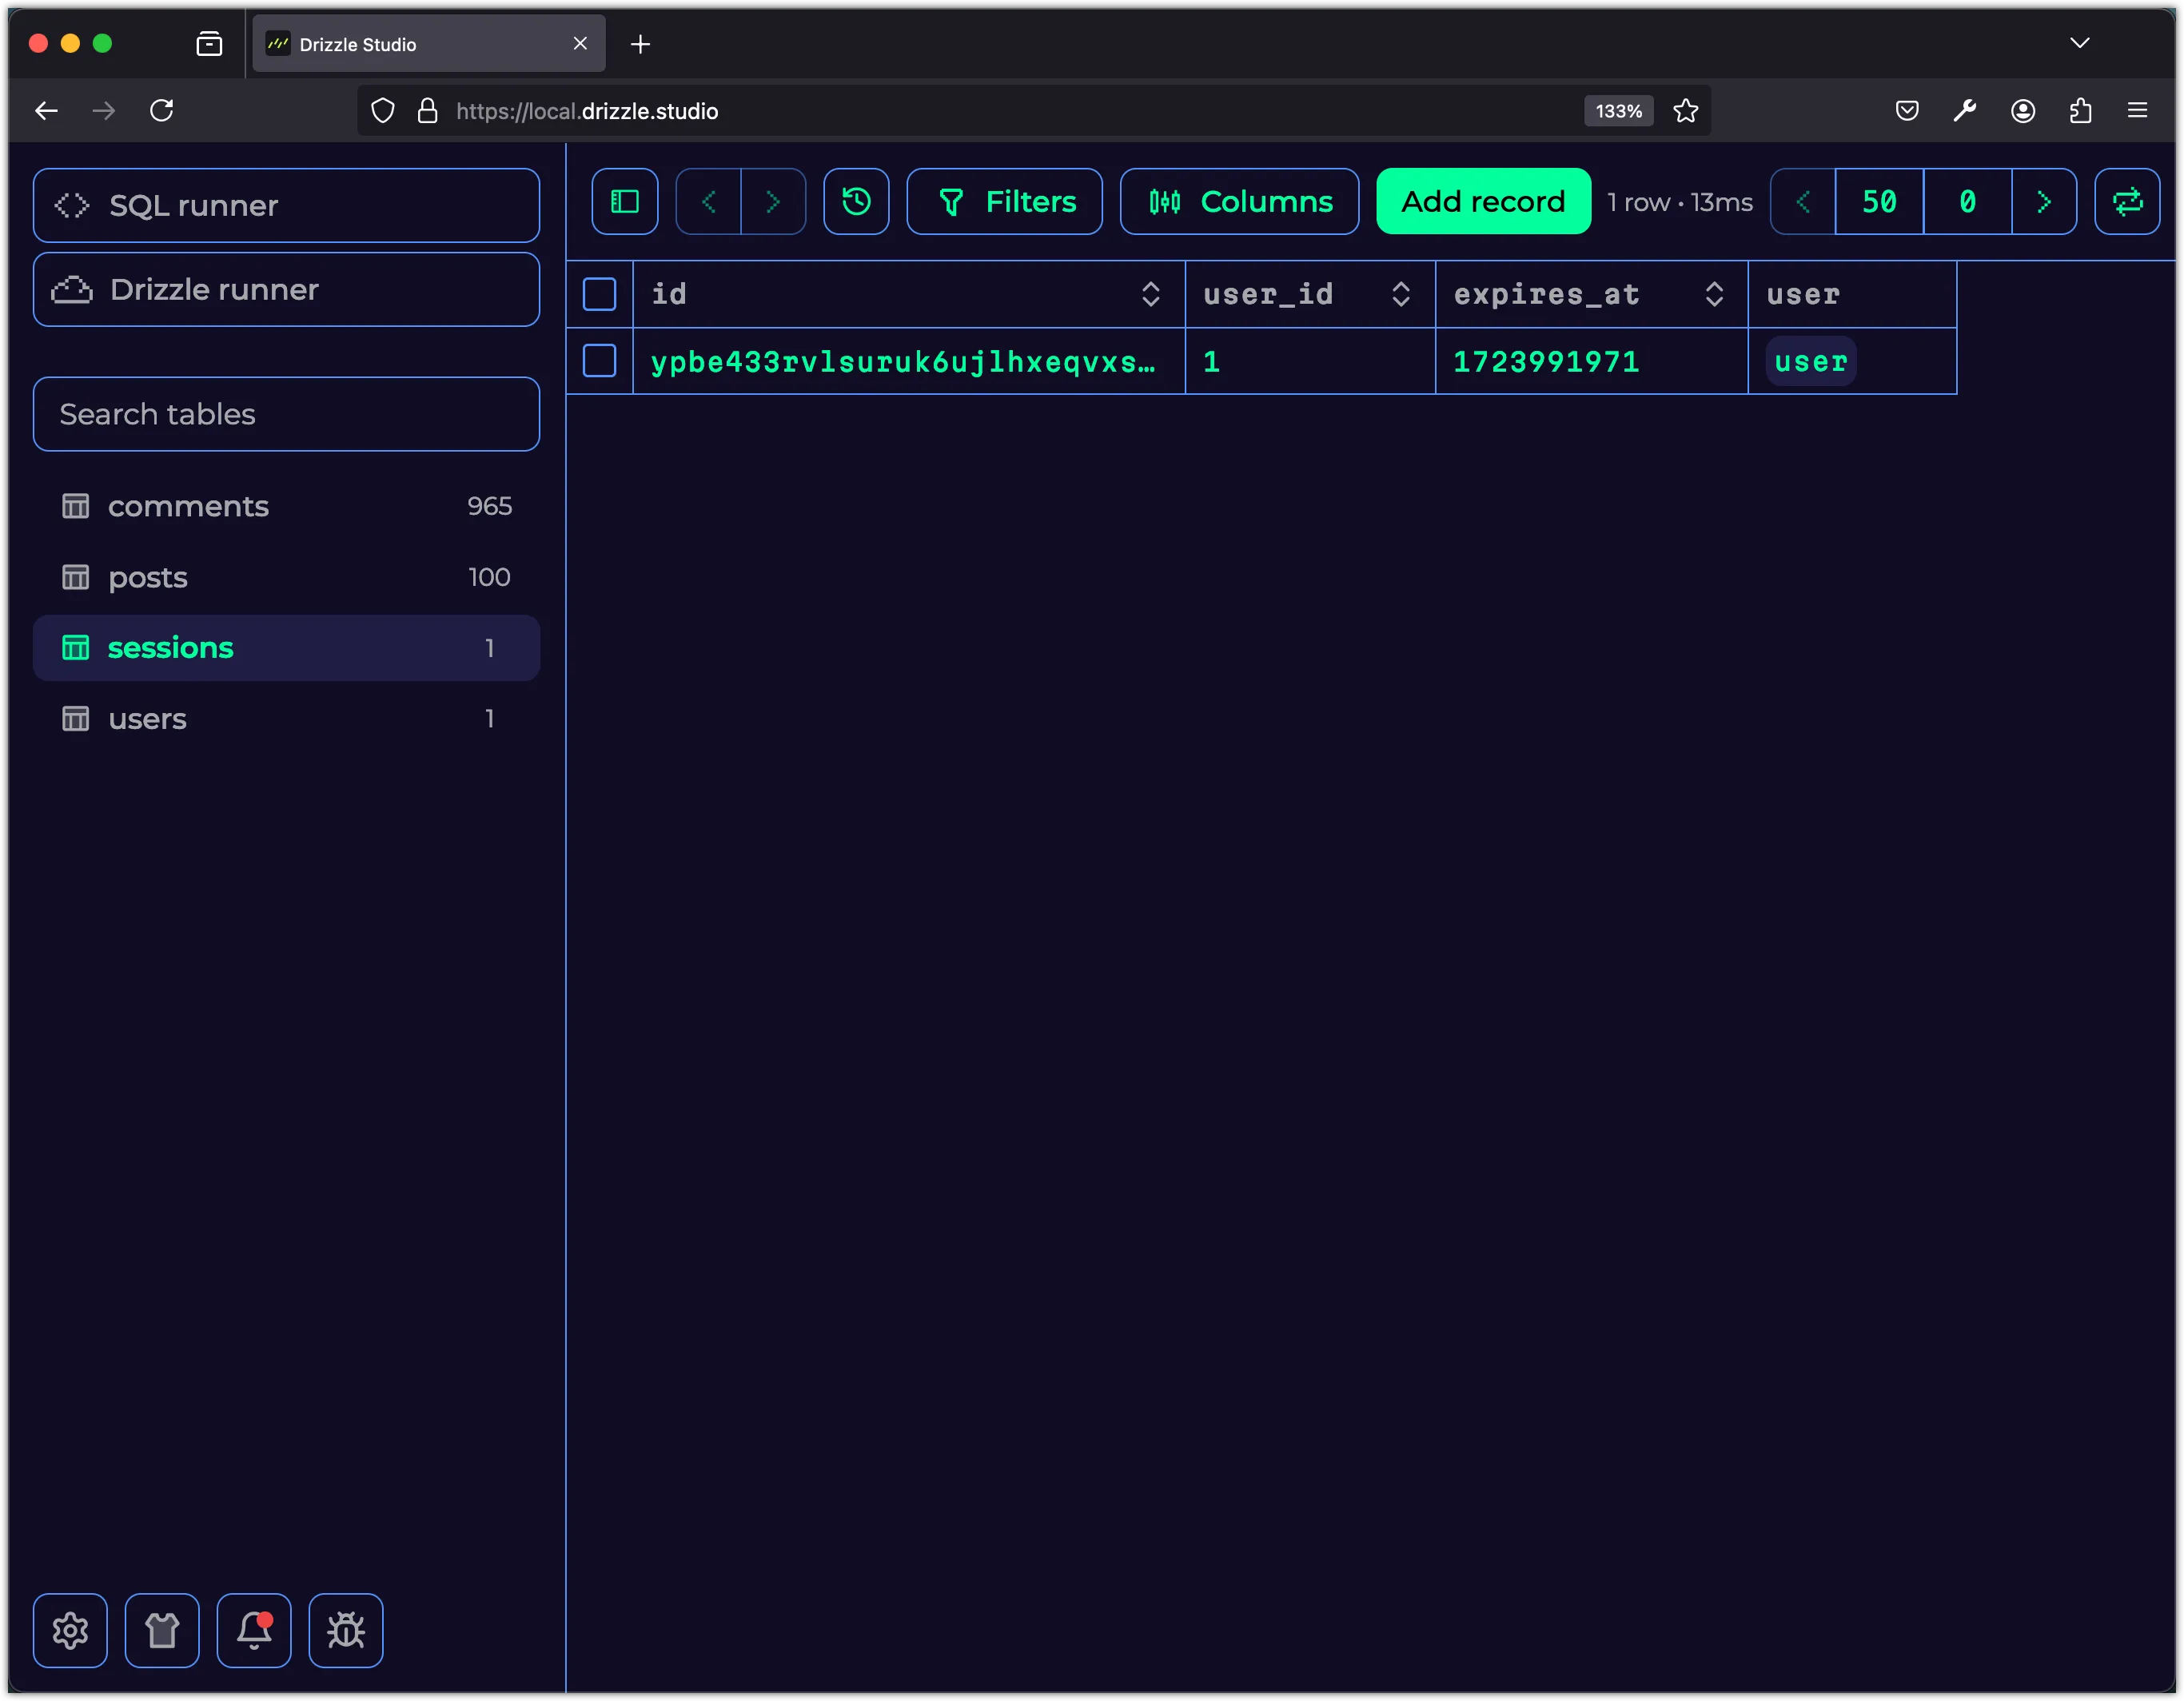Go to previous page of rows
This screenshot has width=2184, height=1701.
pyautogui.click(x=1802, y=201)
